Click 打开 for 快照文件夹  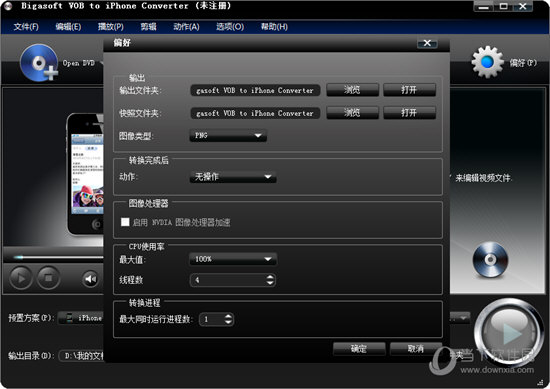coord(409,113)
